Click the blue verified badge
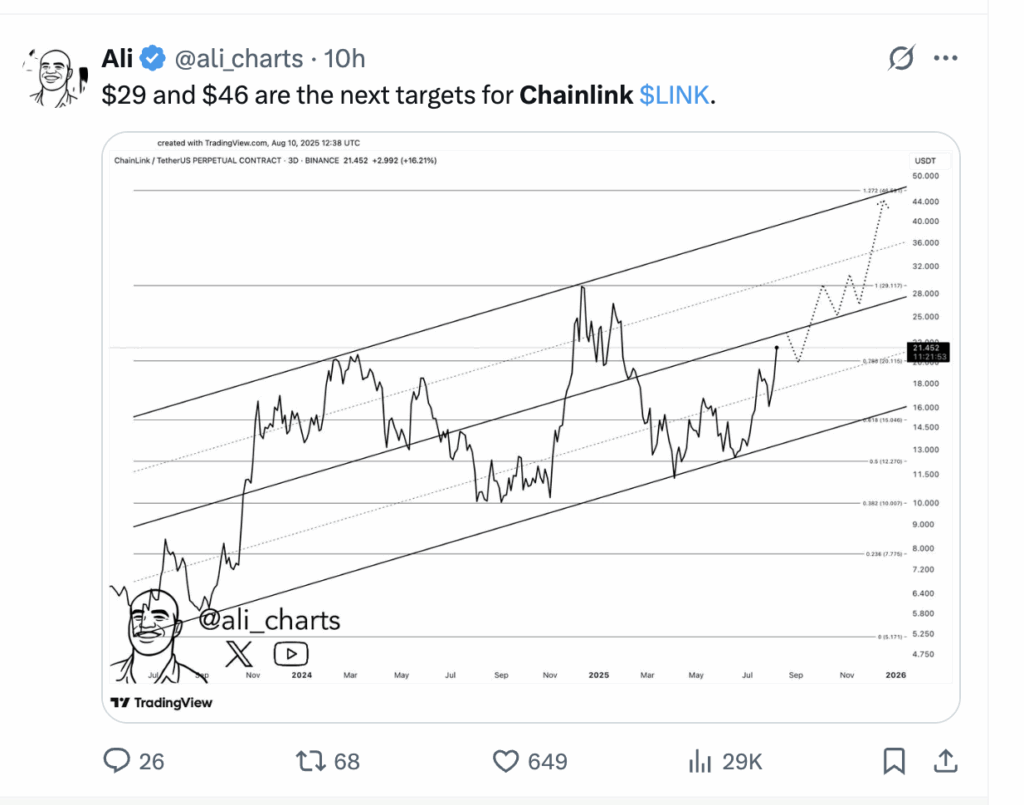 click(x=153, y=59)
